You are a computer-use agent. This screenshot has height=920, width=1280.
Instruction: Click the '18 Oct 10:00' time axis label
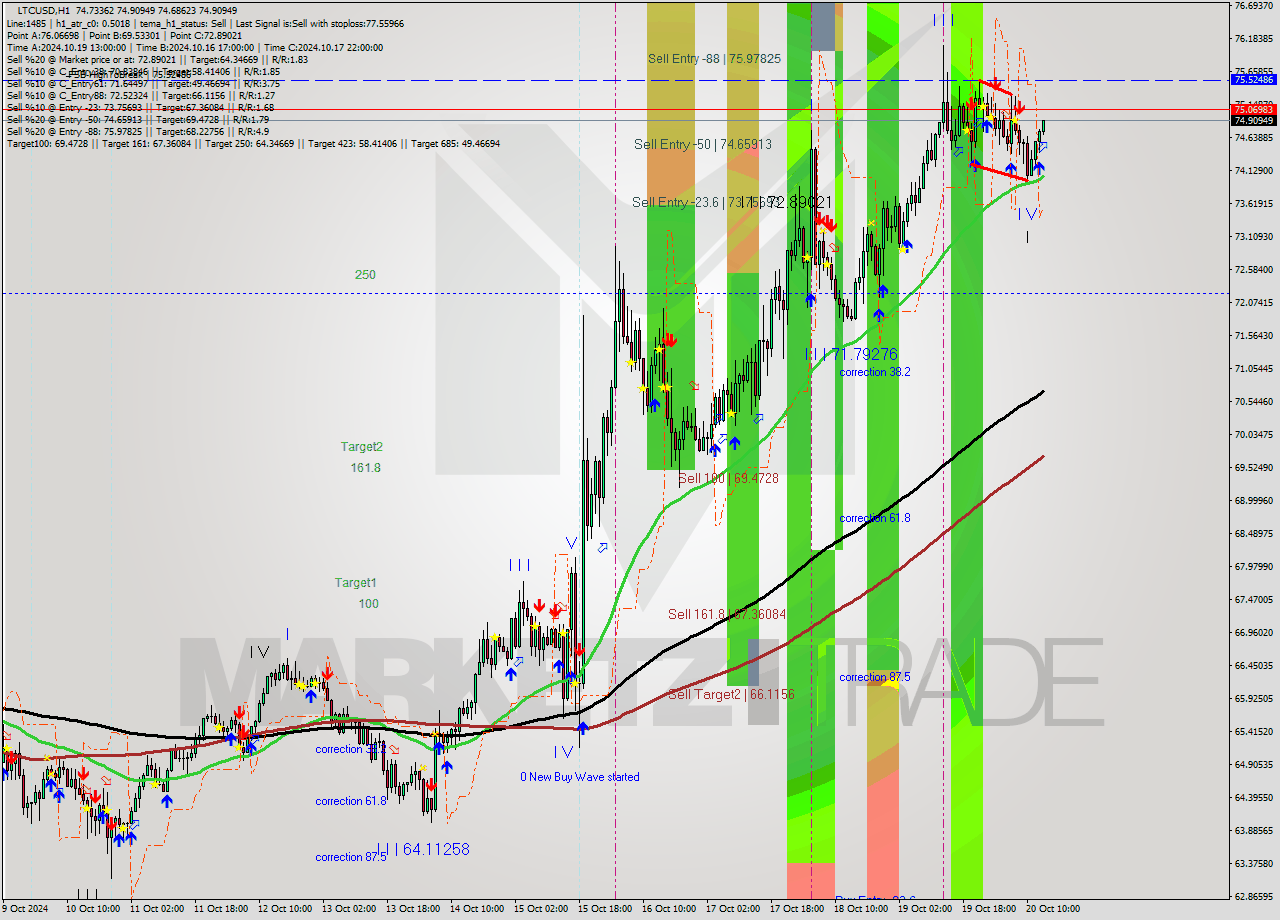861,909
